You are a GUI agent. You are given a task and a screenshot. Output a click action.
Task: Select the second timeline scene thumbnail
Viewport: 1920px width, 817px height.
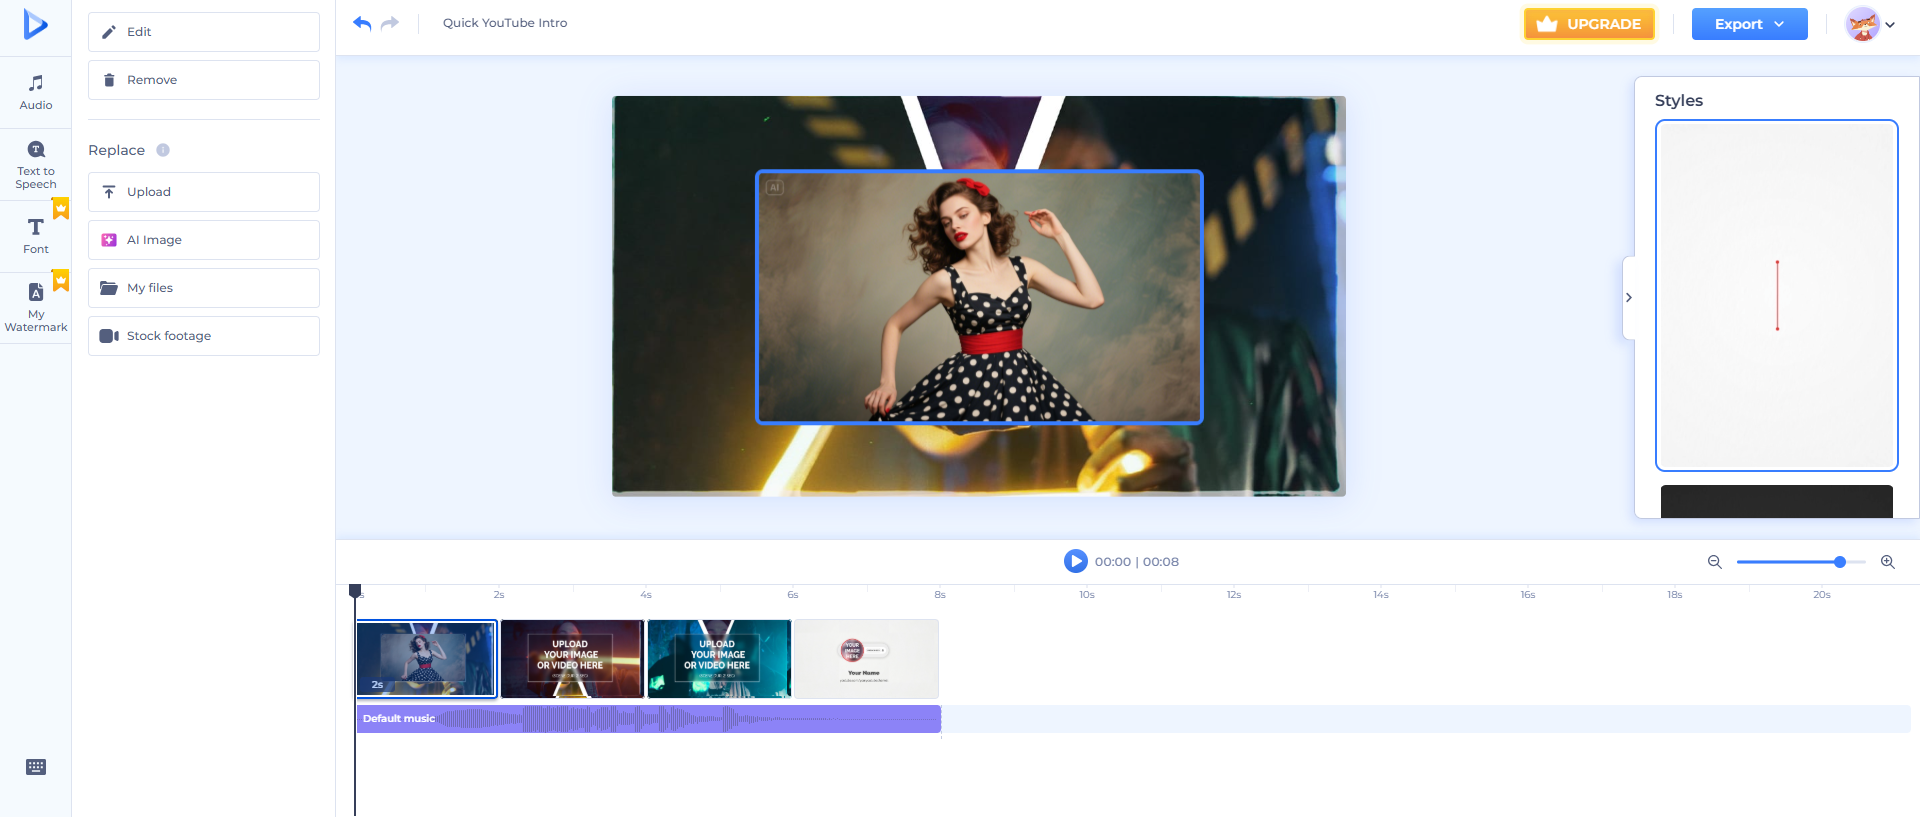(572, 658)
